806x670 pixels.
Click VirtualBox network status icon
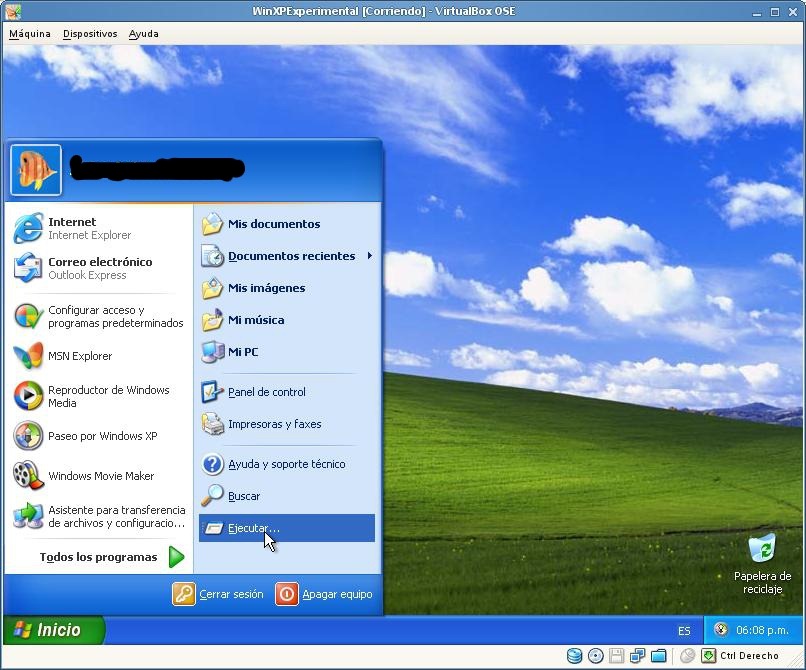637,656
